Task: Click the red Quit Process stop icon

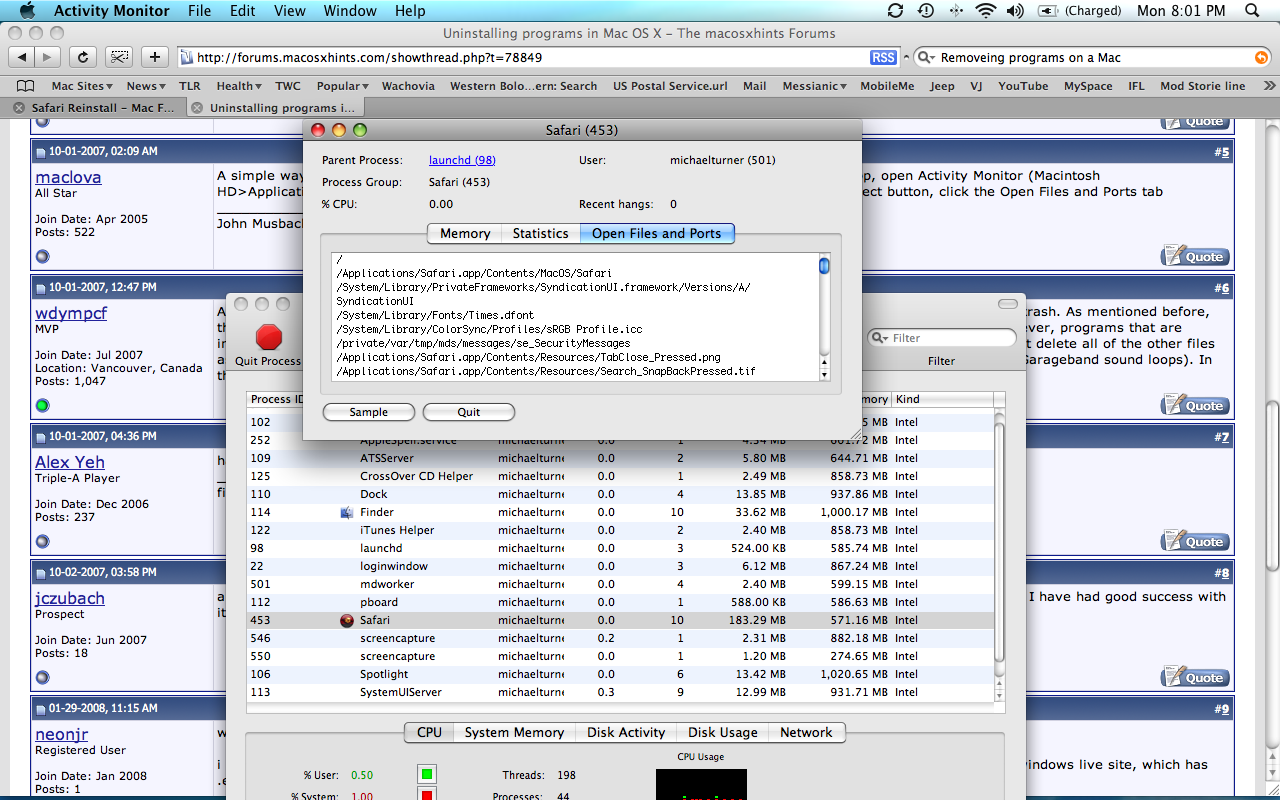Action: (x=269, y=337)
